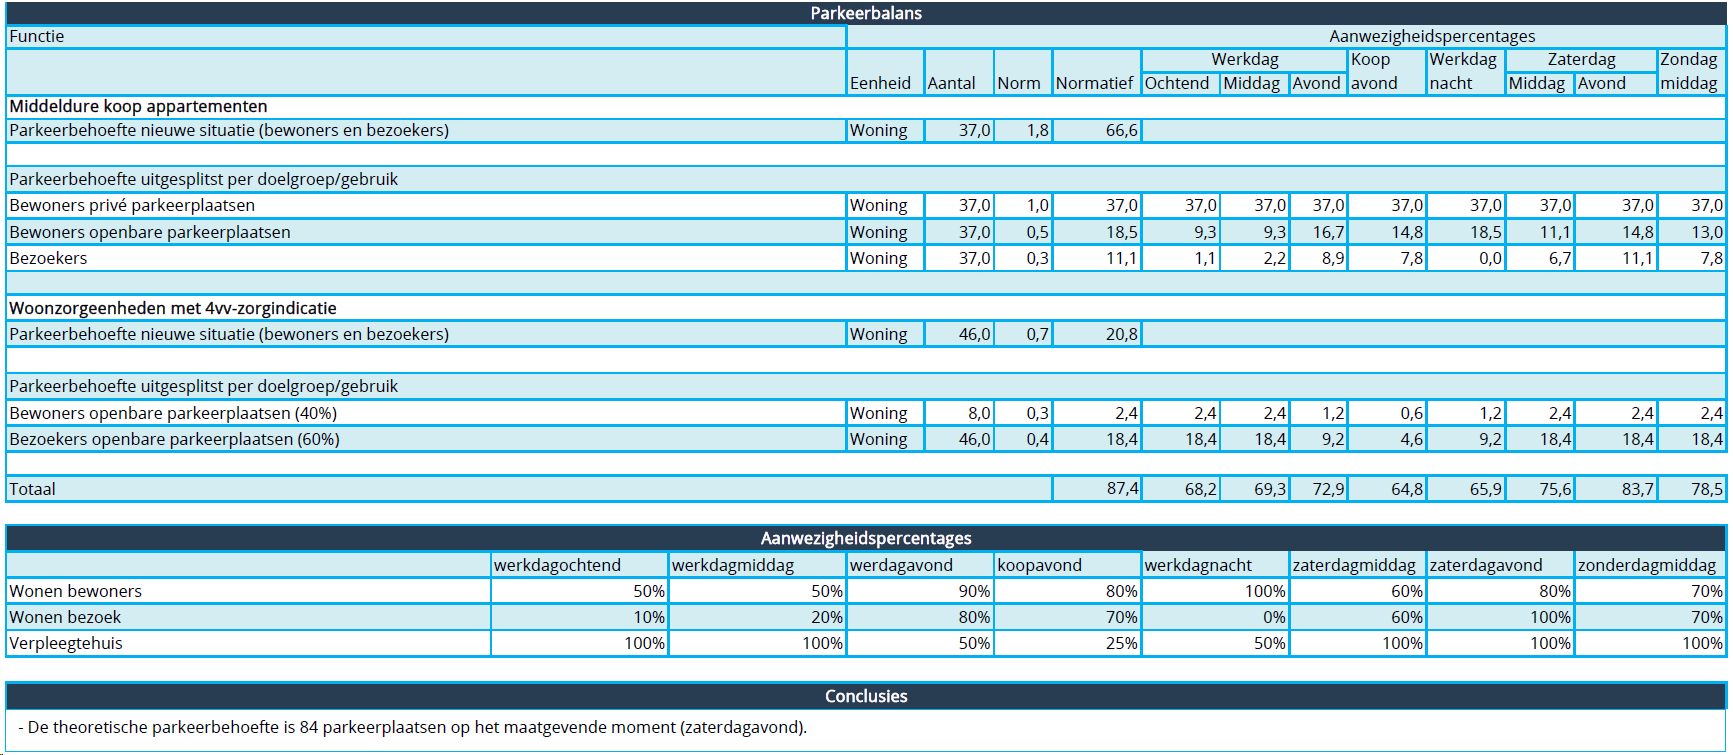Click Bezoekers openbare parkeerplaatsen (60%) row label
This screenshot has width=1733, height=755.
point(174,439)
